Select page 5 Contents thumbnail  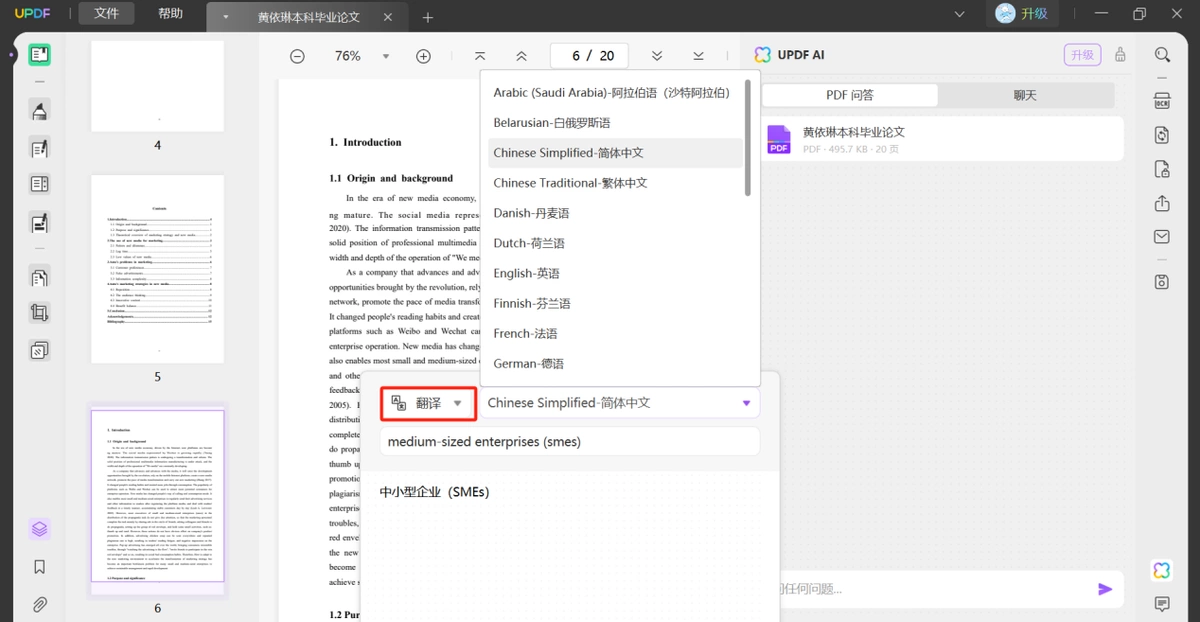click(157, 269)
